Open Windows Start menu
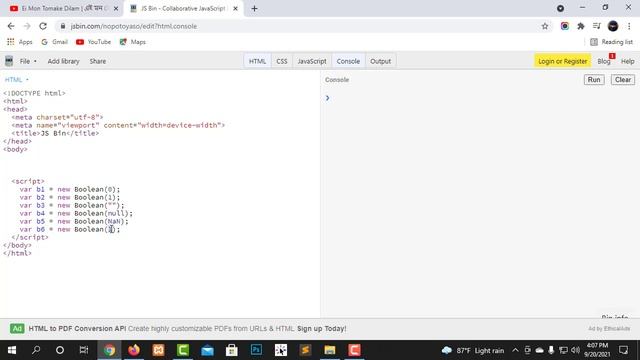The width and height of the screenshot is (640, 360). [x=12, y=350]
